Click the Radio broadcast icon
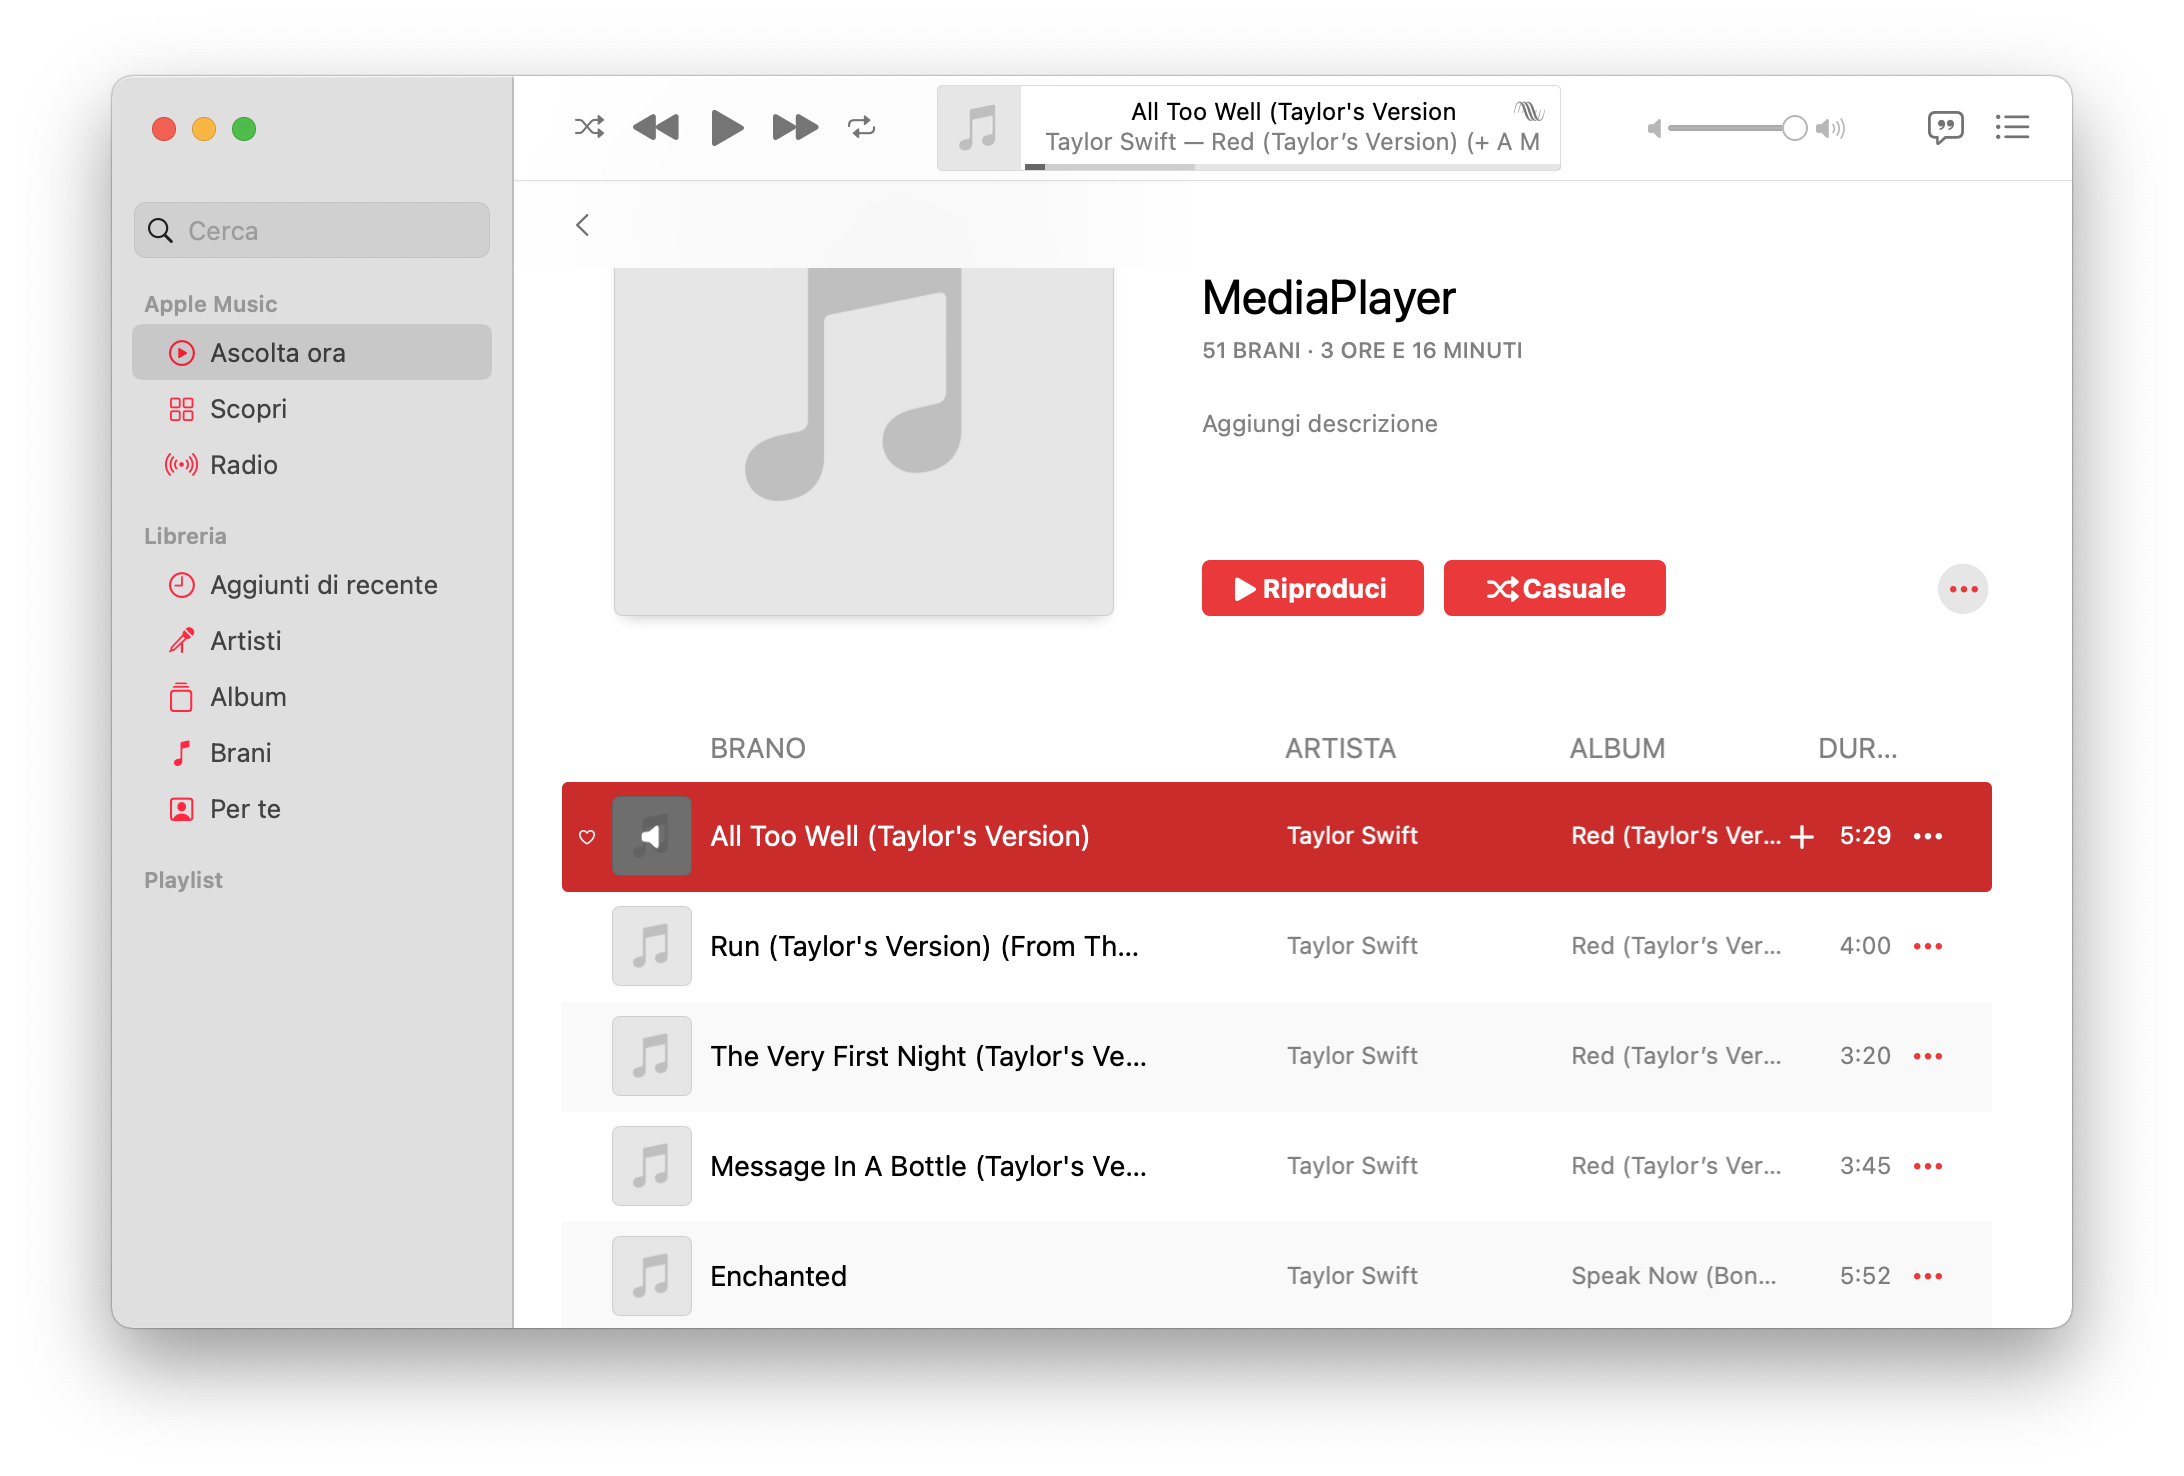Viewport: 2184px width, 1476px height. (182, 465)
